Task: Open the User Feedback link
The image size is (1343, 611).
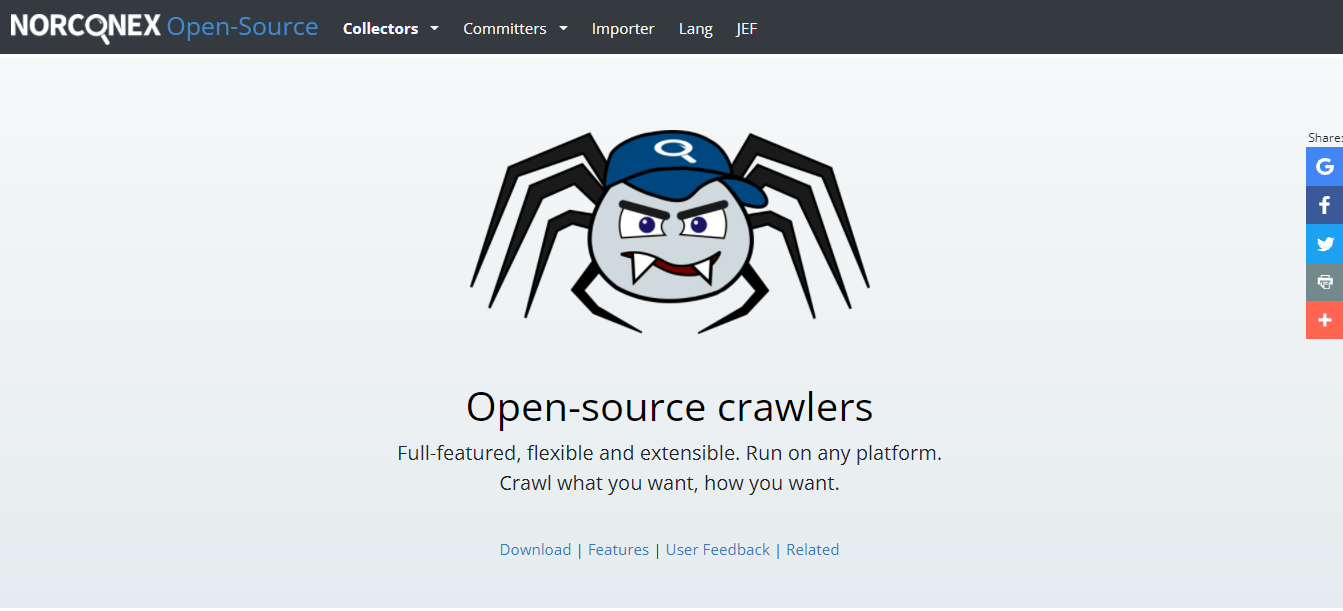Action: point(718,549)
